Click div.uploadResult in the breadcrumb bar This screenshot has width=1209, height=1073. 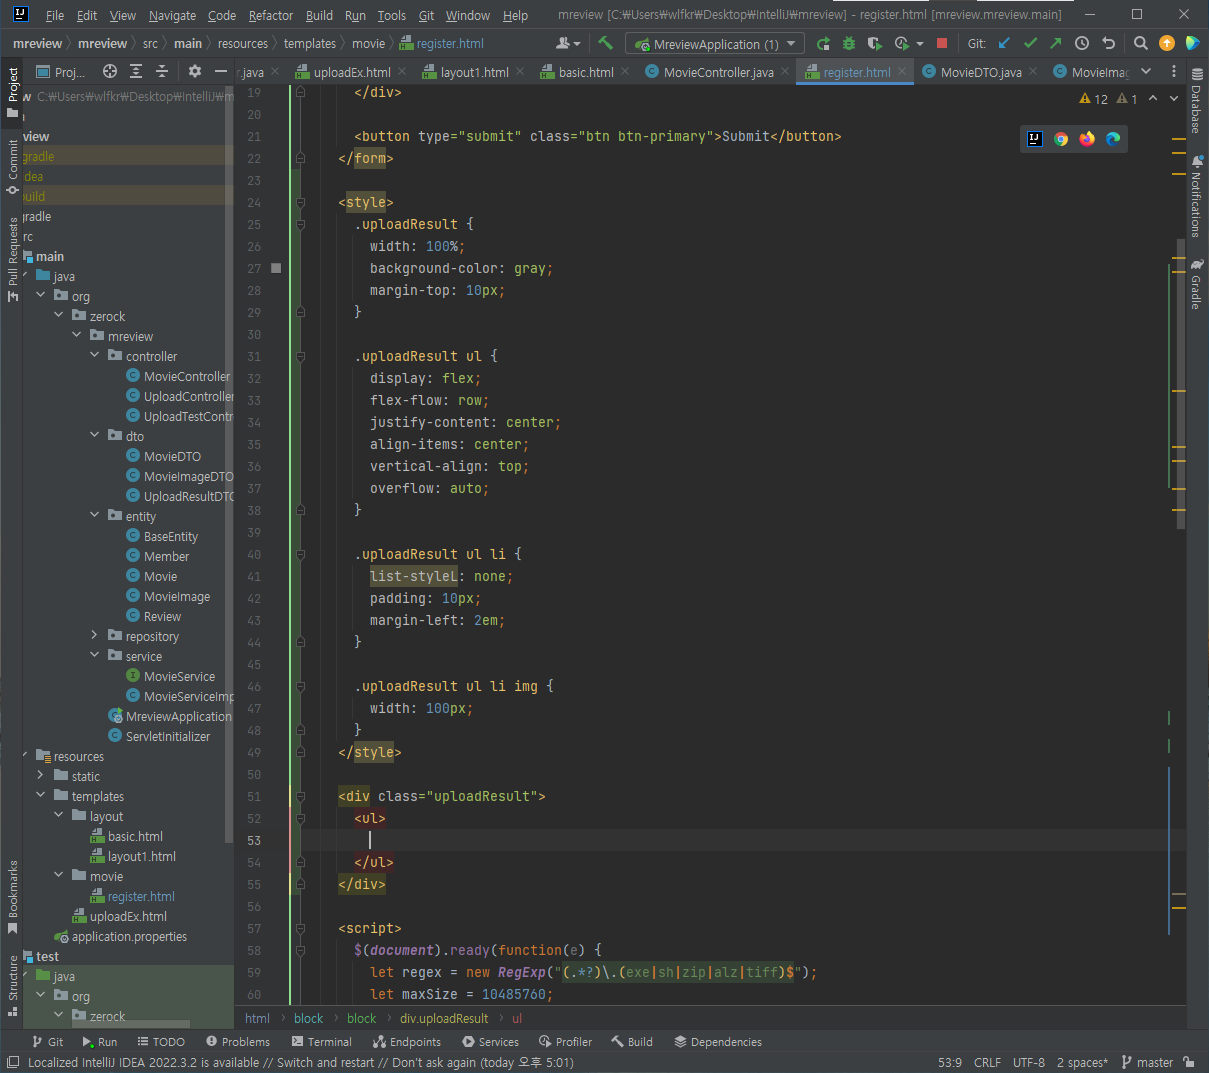point(444,1018)
